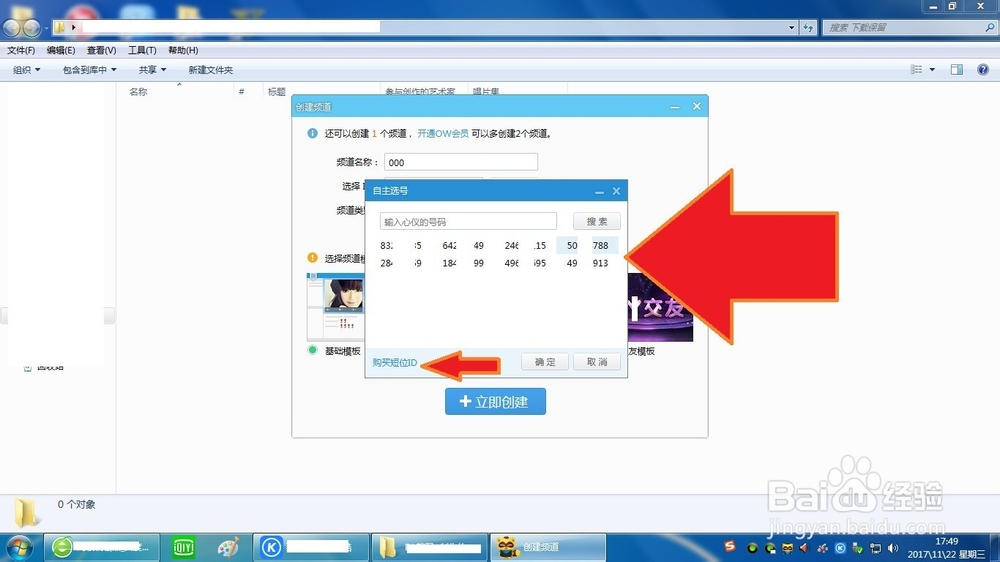Open the 工具(T) menu
Screen dimensions: 1000x562
142,50
